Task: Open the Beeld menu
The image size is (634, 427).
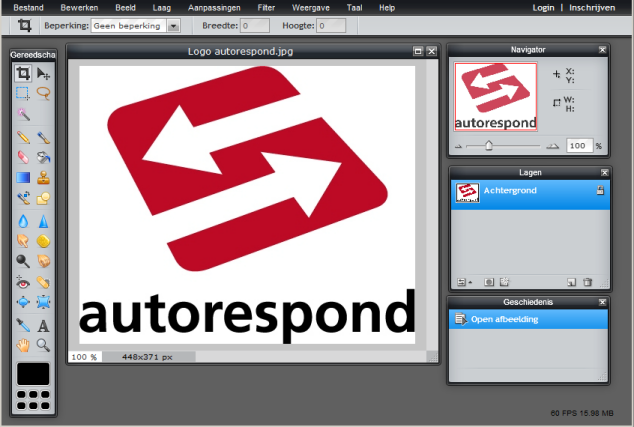Action: pos(125,8)
